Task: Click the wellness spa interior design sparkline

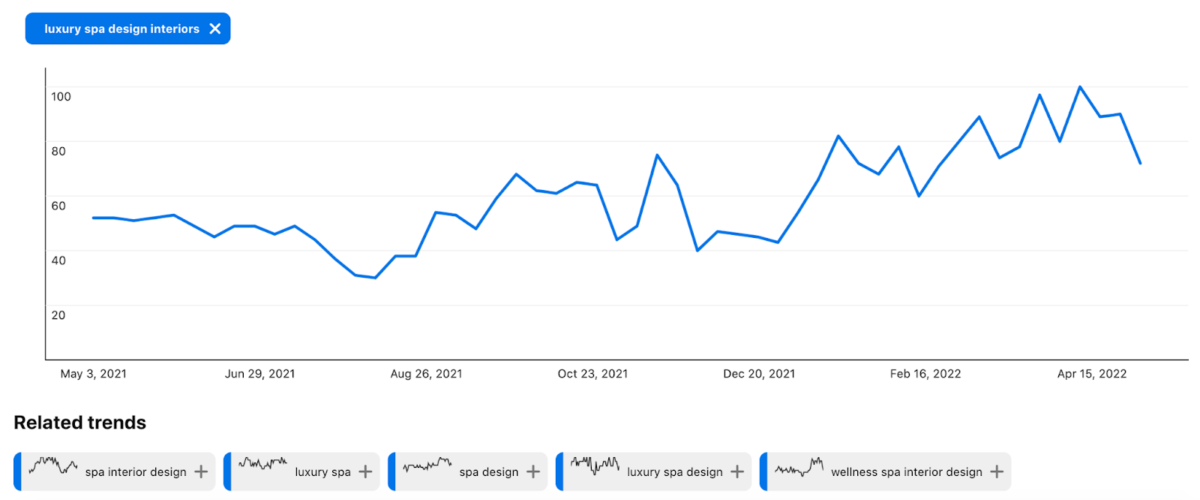Action: 799,467
